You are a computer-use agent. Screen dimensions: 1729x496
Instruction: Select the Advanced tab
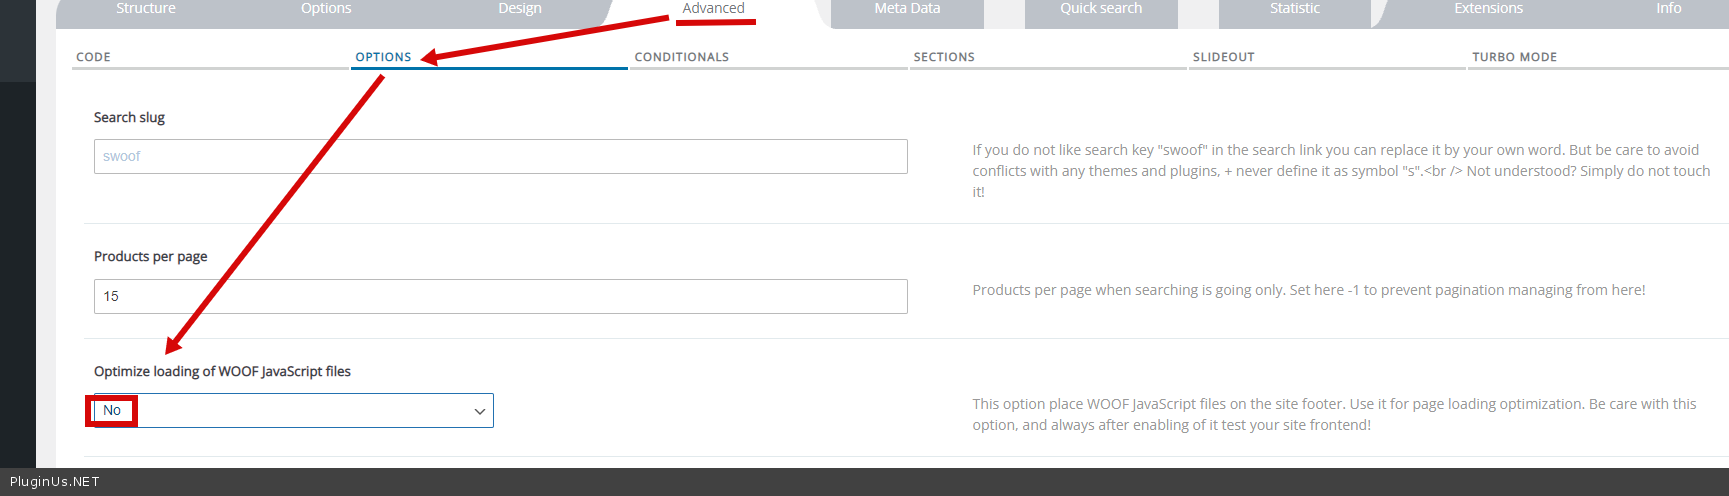tap(713, 9)
